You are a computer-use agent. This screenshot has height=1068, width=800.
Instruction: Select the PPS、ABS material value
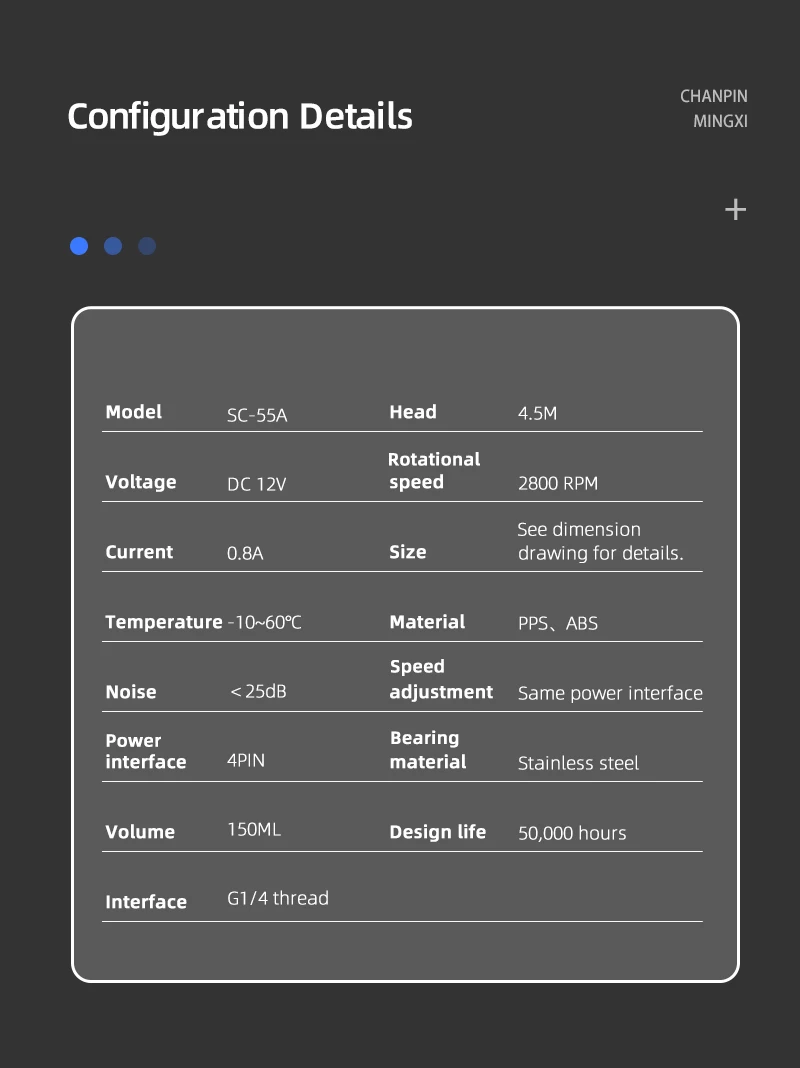click(558, 623)
